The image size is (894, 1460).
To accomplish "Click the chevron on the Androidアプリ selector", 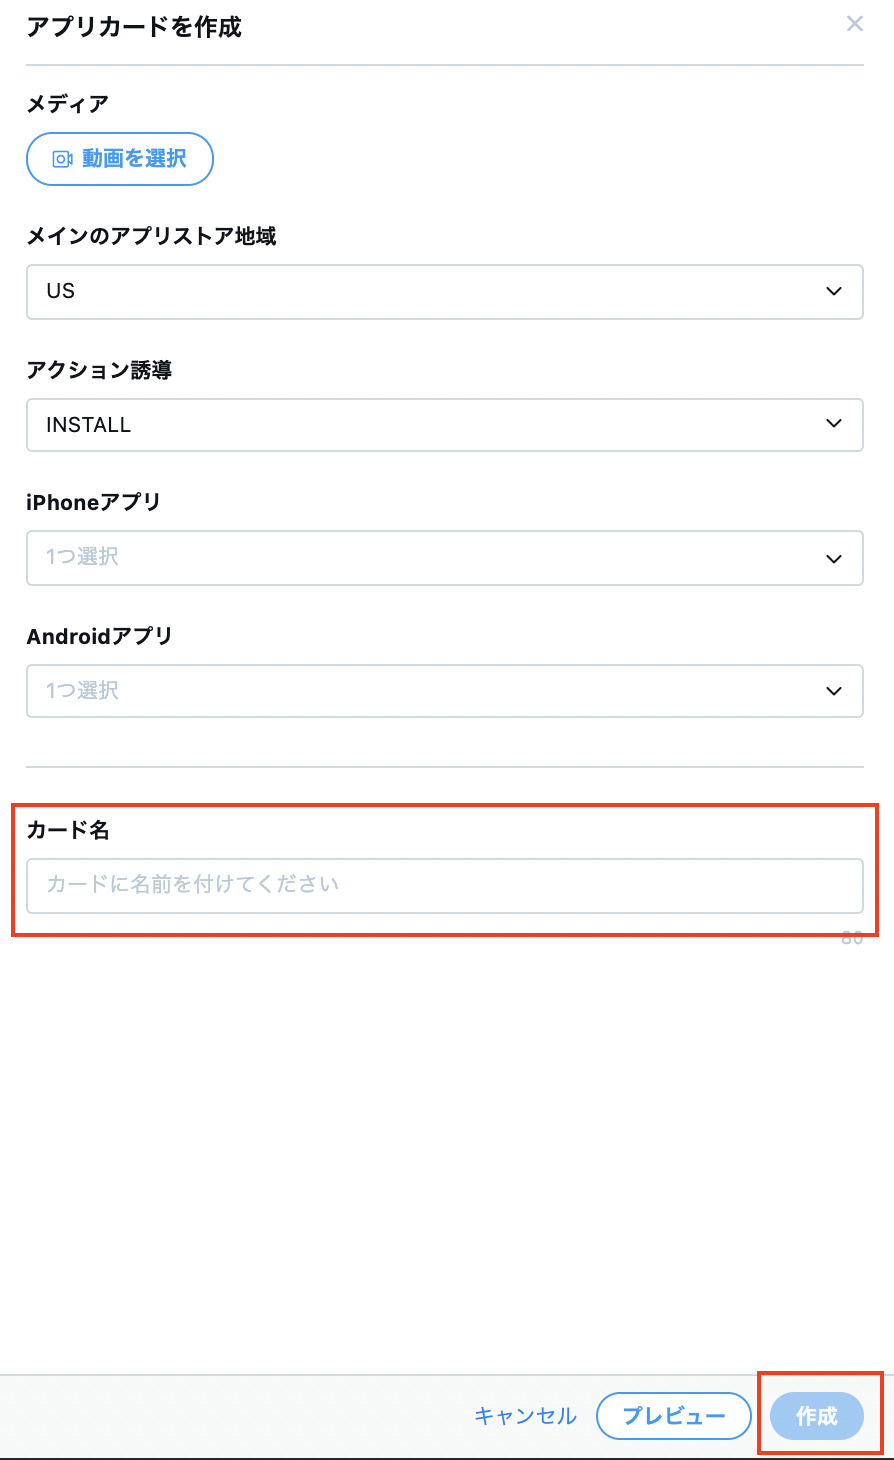I will click(833, 691).
